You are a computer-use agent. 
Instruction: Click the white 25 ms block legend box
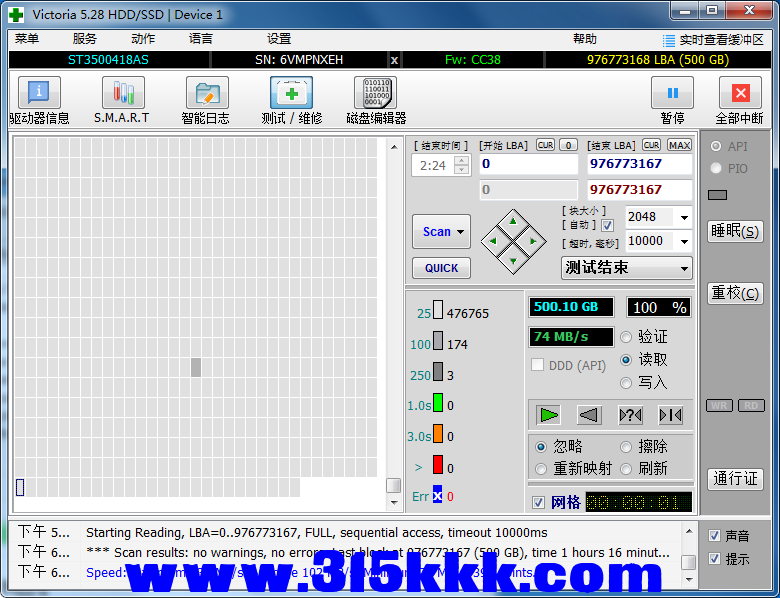coord(438,309)
